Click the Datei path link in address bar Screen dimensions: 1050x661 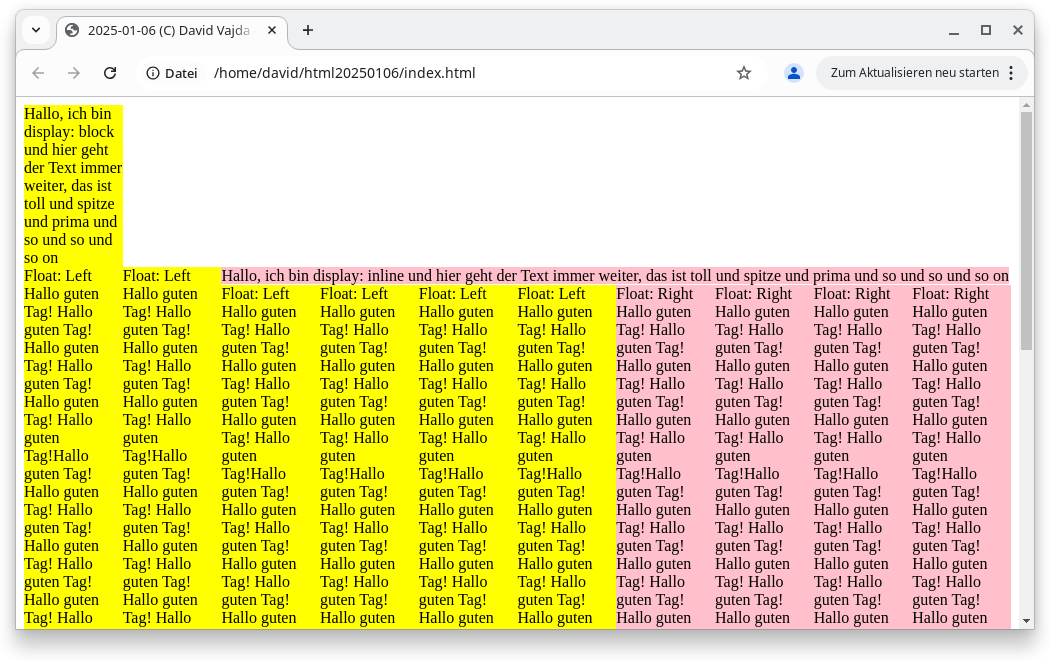click(343, 72)
